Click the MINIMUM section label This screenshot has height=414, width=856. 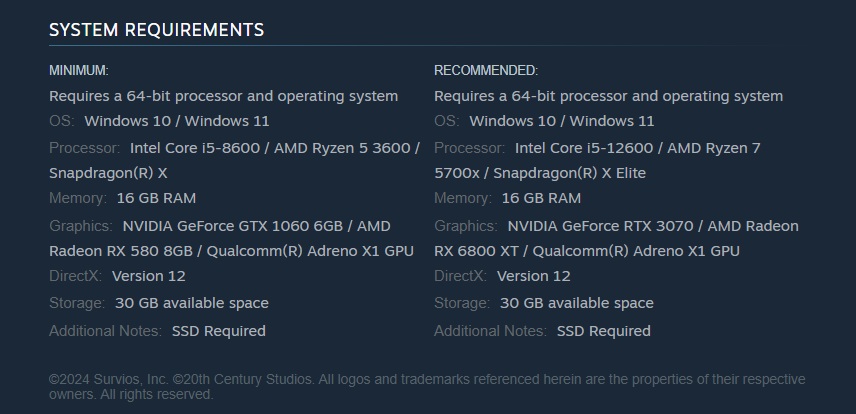(x=79, y=71)
